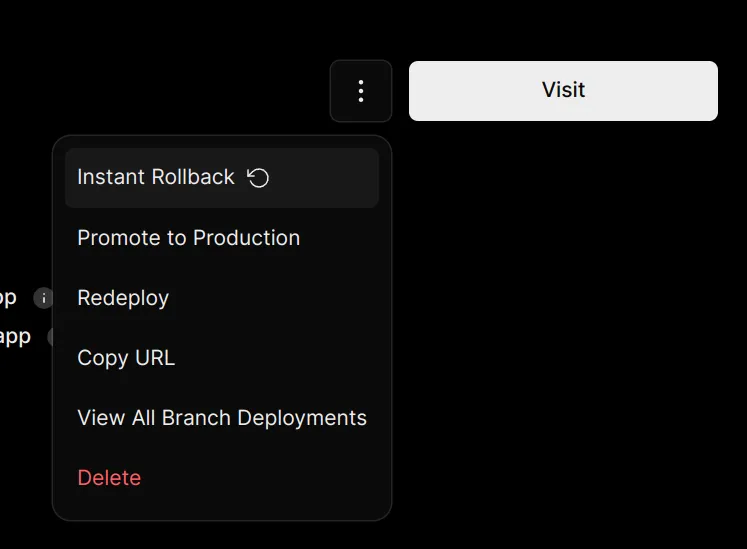The width and height of the screenshot is (747, 549).
Task: Select Instant Rollback menu entry
Action: pos(222,178)
